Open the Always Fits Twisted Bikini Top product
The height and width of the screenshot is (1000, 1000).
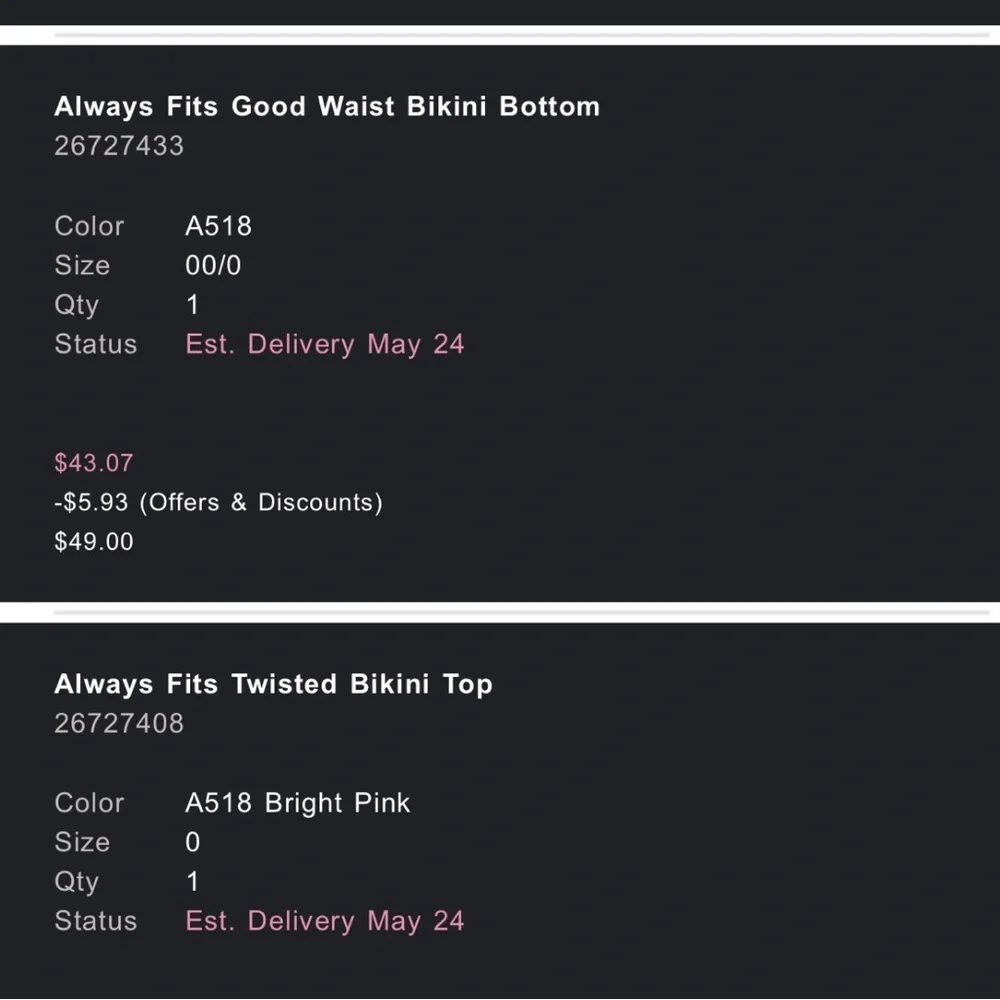[x=273, y=685]
